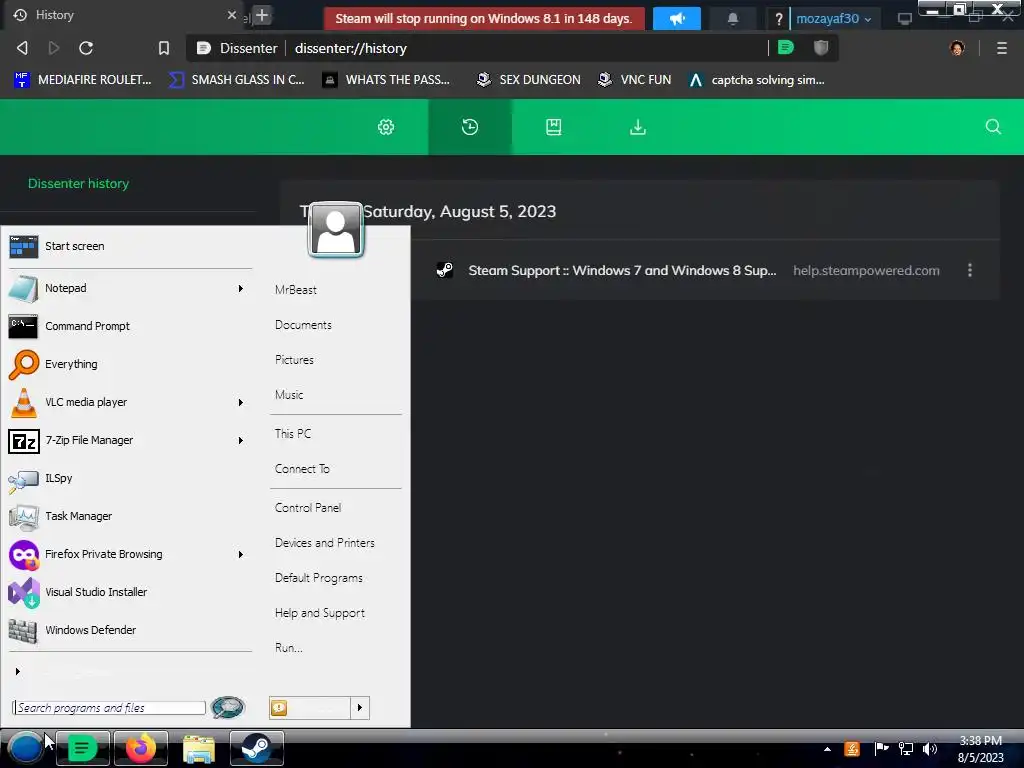Expand Firefox Private Browsing jump list arrow
Image resolution: width=1024 pixels, height=768 pixels.
tap(240, 554)
